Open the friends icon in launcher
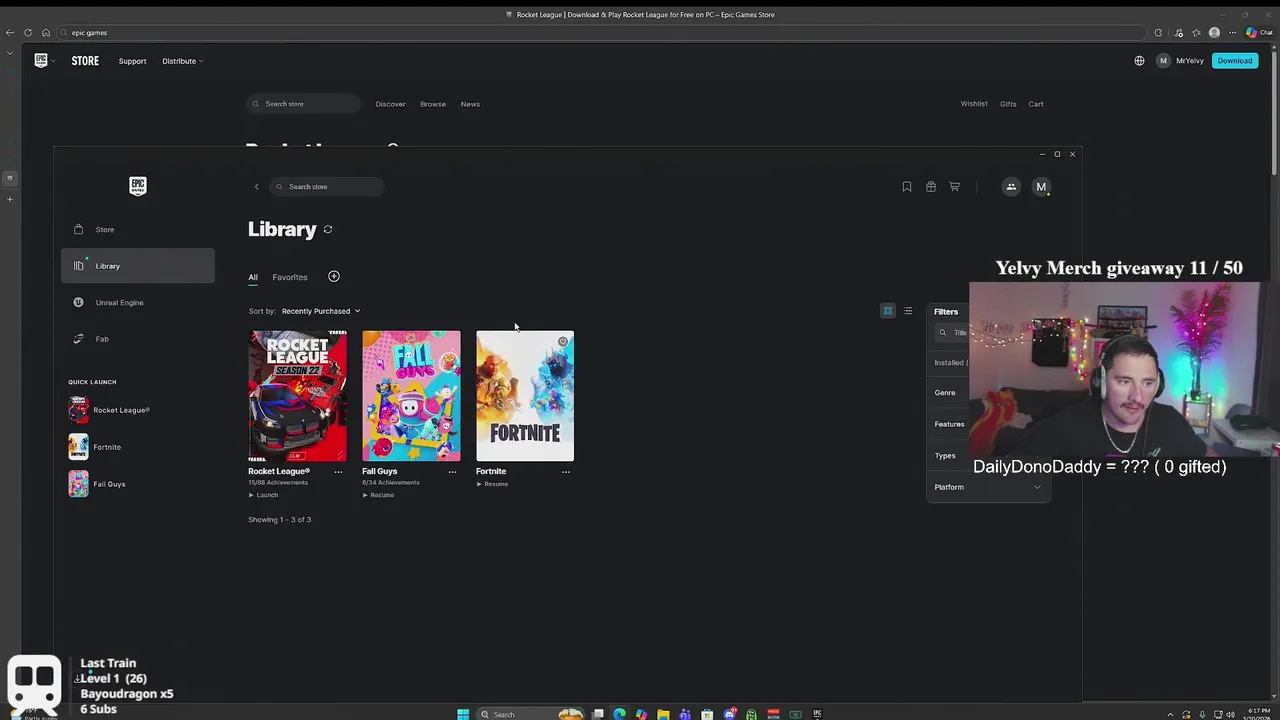 coord(1011,187)
